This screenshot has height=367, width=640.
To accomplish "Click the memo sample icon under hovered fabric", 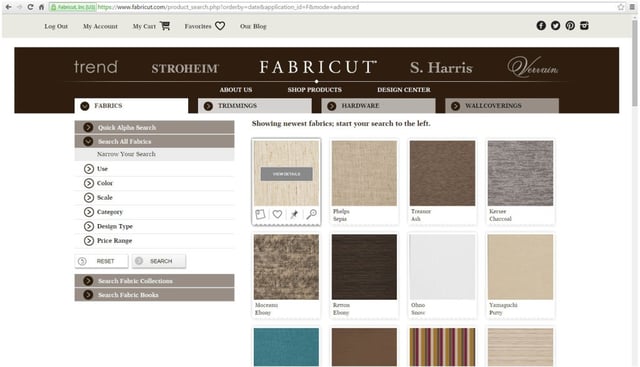I will click(x=260, y=214).
